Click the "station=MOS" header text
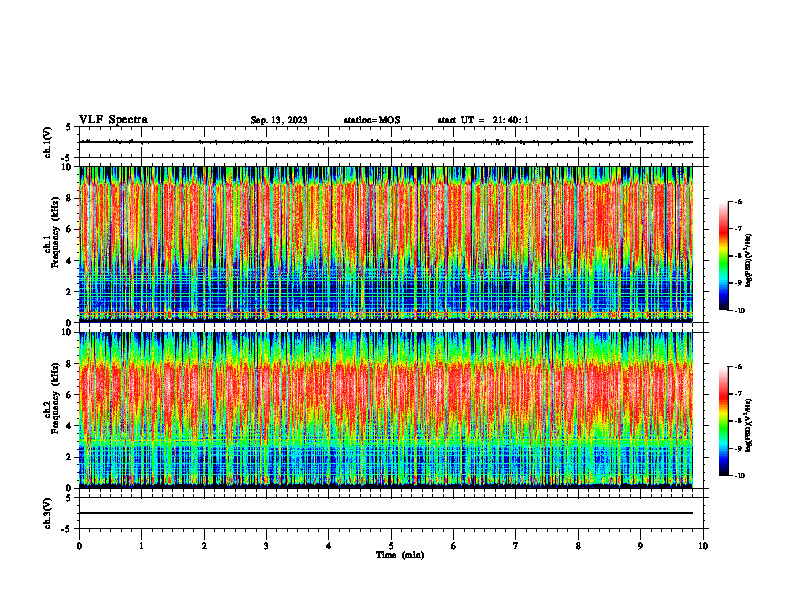This screenshot has width=792, height=612. 372,120
